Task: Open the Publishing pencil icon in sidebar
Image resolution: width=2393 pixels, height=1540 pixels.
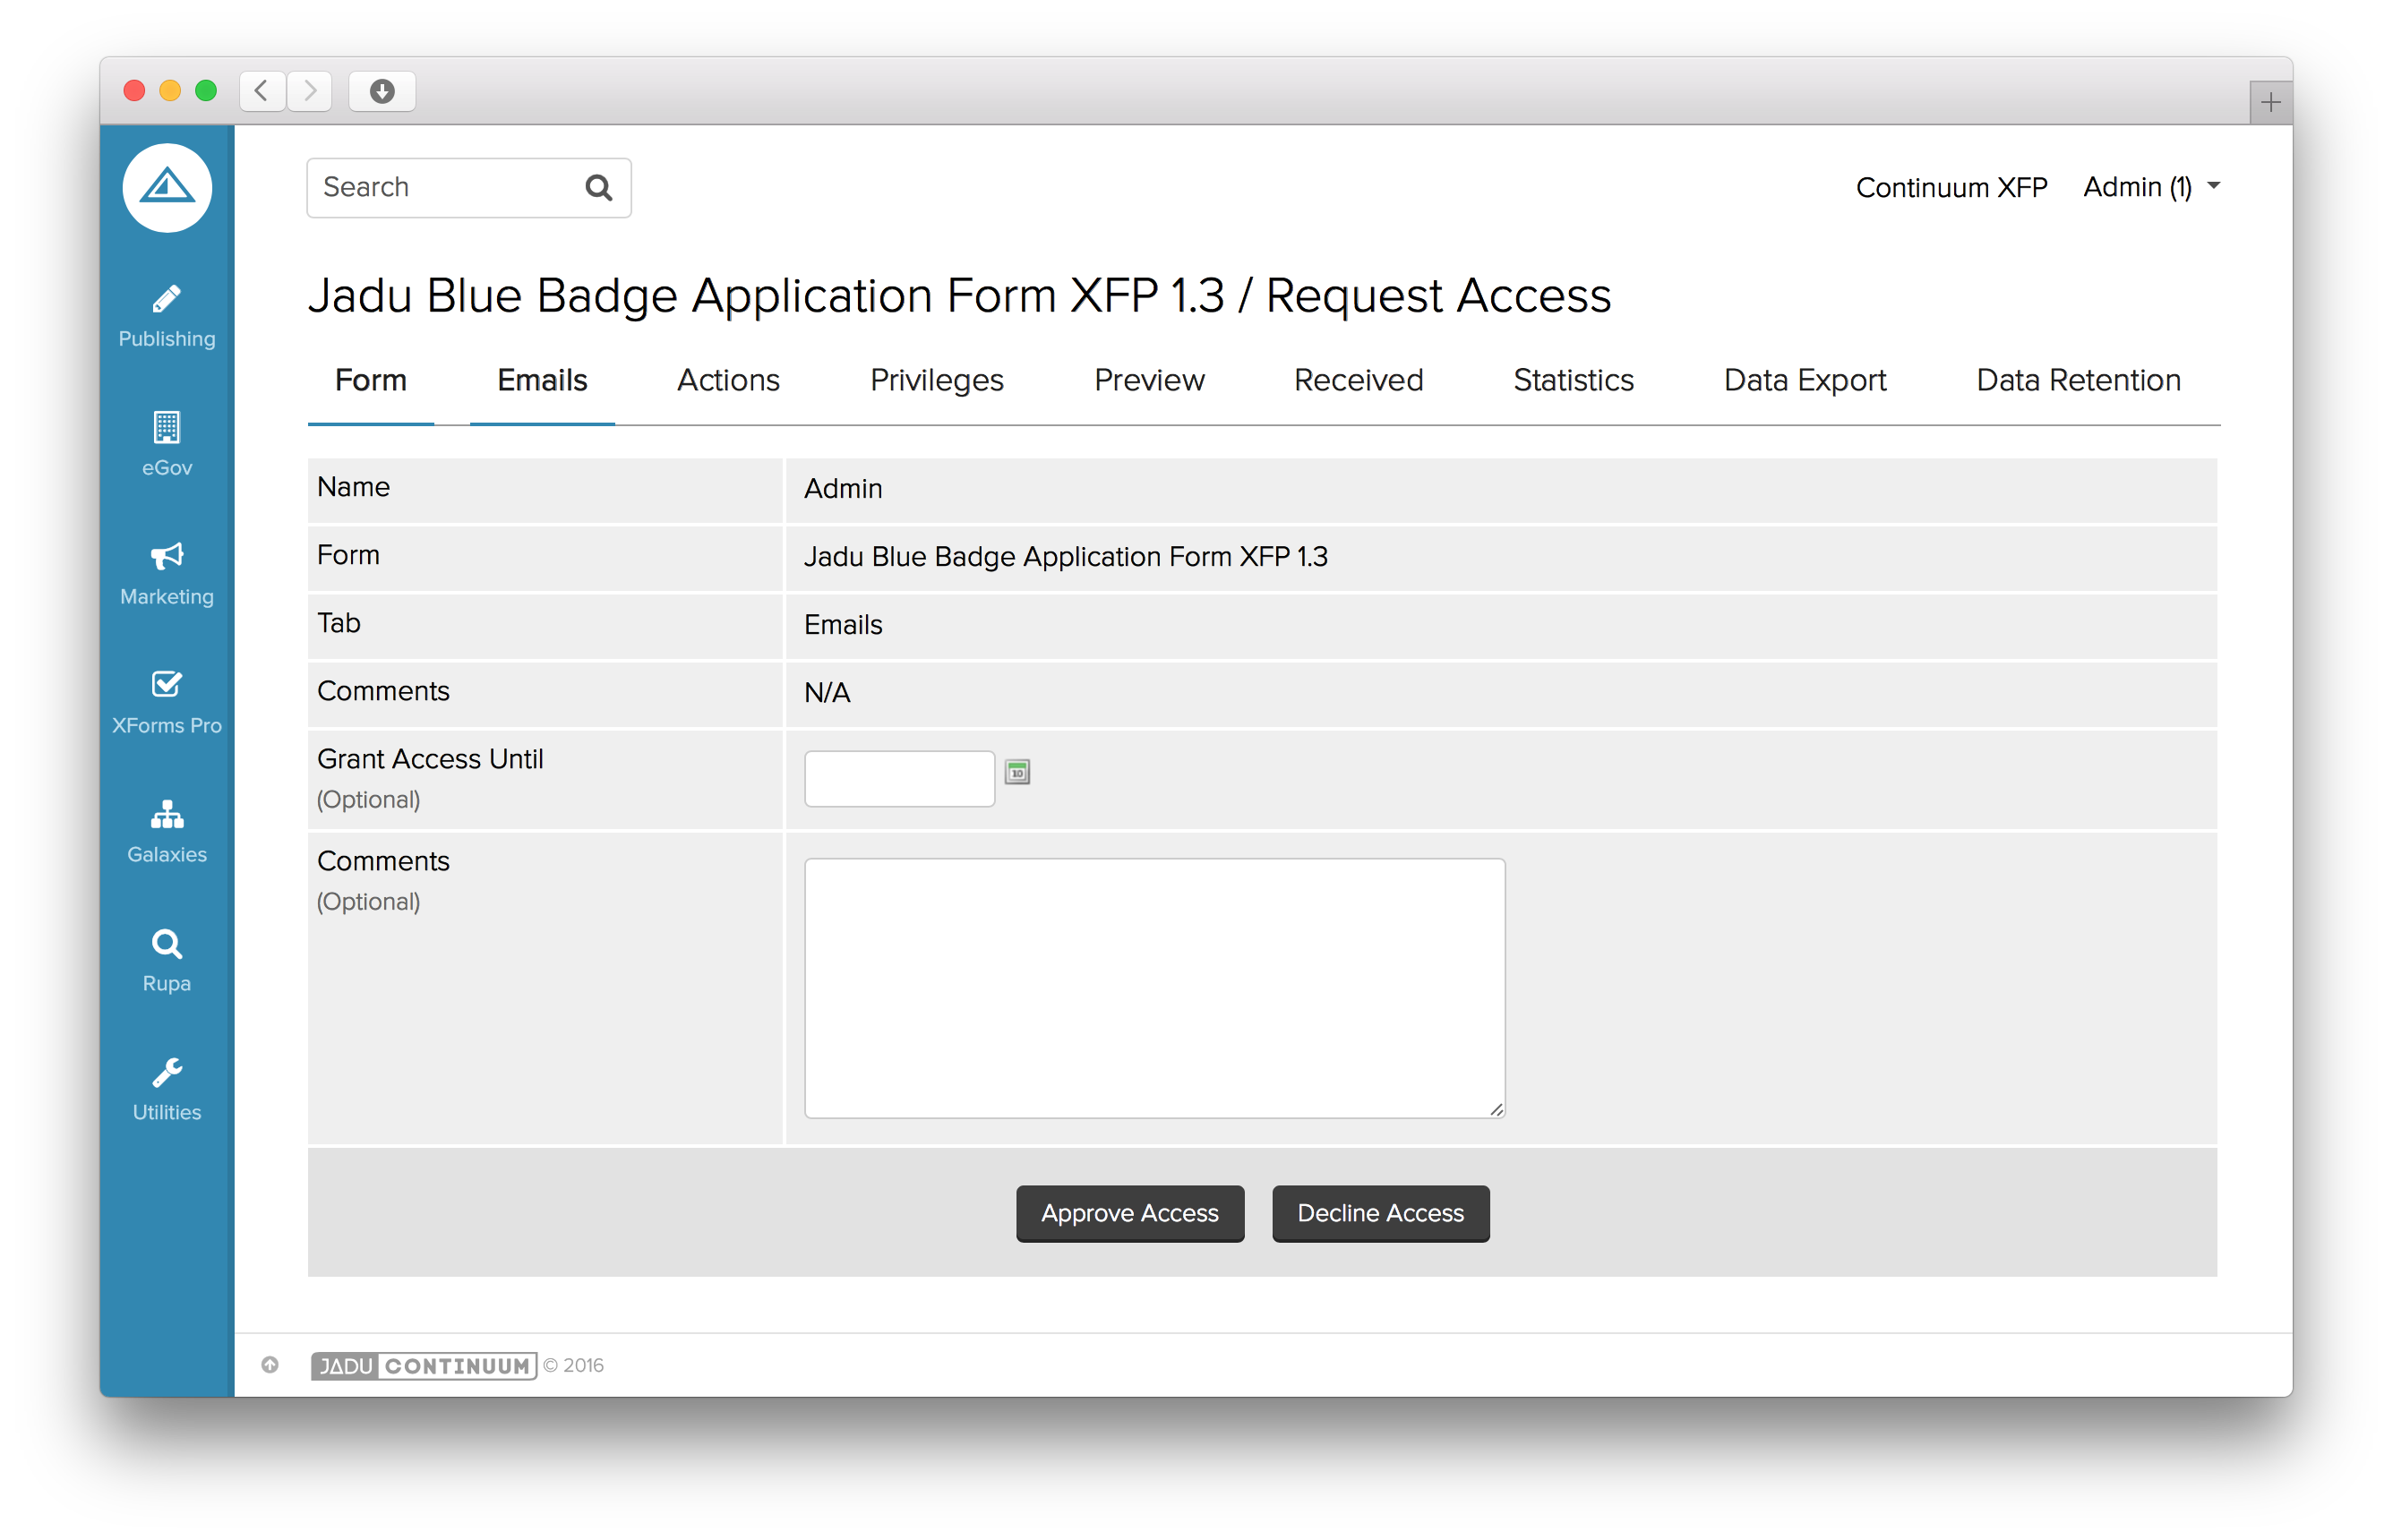Action: (166, 300)
